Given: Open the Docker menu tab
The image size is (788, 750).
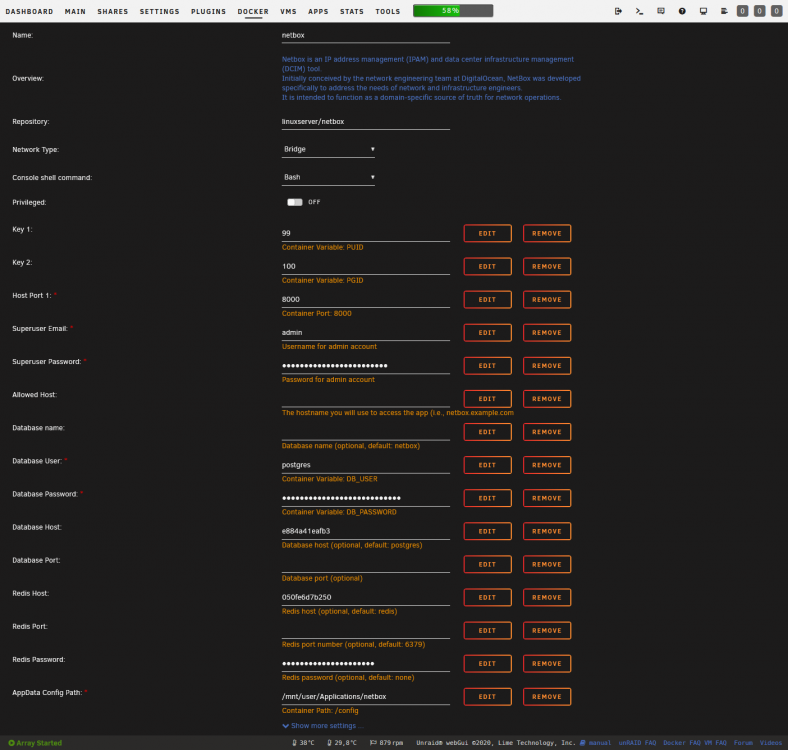Looking at the screenshot, I should tap(253, 11).
